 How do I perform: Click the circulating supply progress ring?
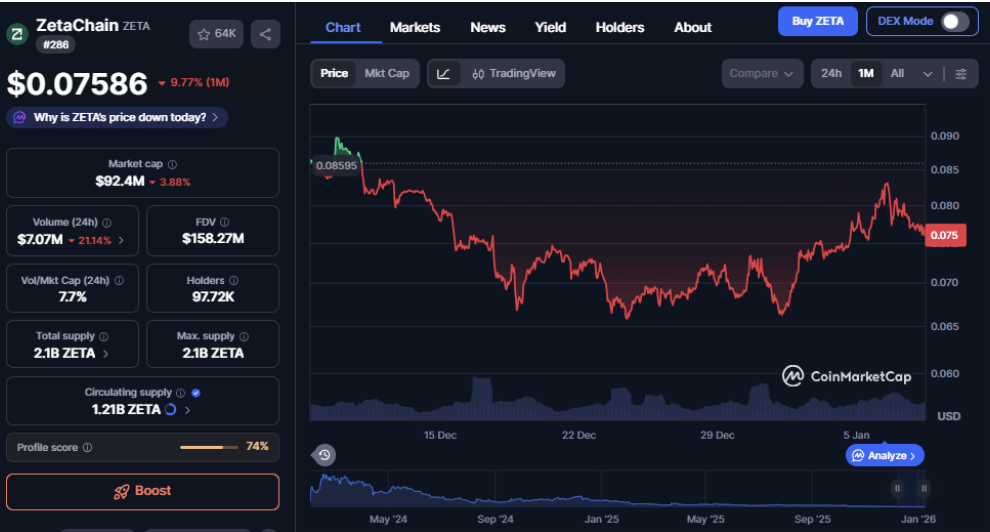tap(170, 410)
